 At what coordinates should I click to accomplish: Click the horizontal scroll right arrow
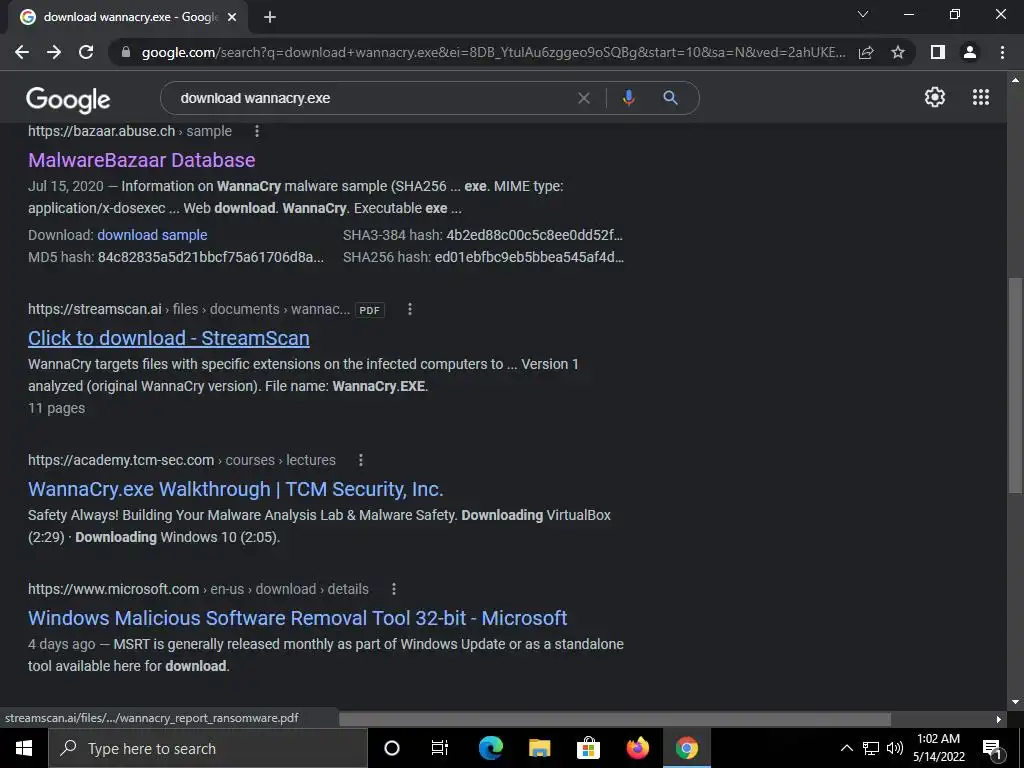pyautogui.click(x=999, y=719)
